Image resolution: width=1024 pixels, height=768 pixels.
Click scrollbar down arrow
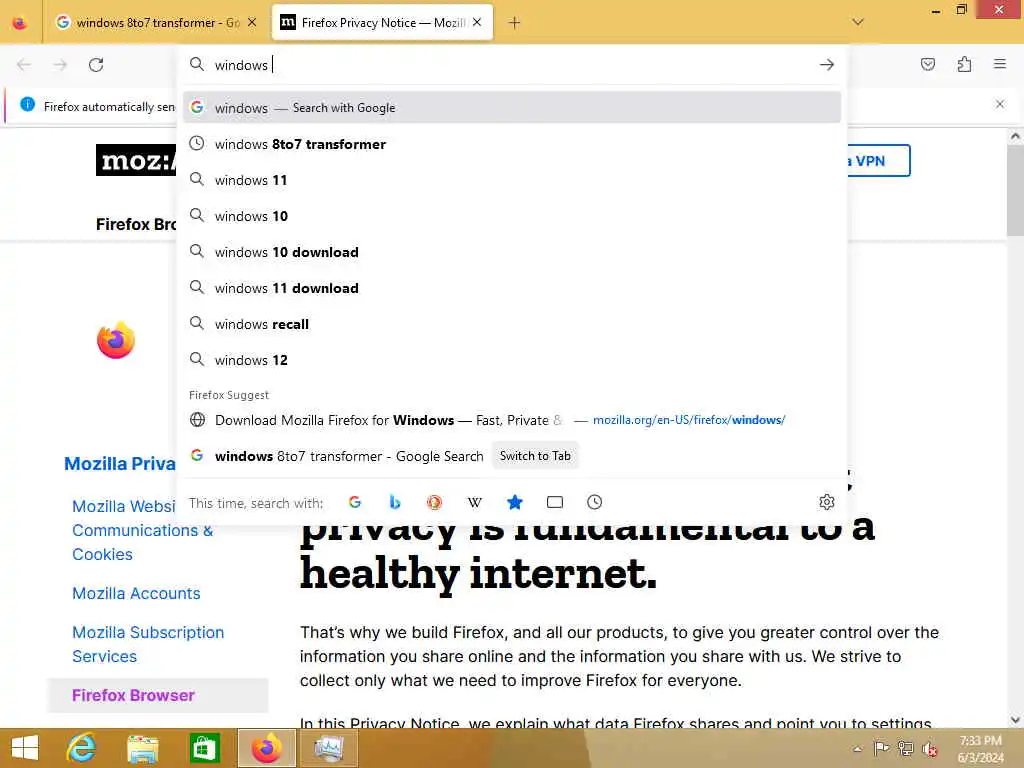pos(1015,720)
